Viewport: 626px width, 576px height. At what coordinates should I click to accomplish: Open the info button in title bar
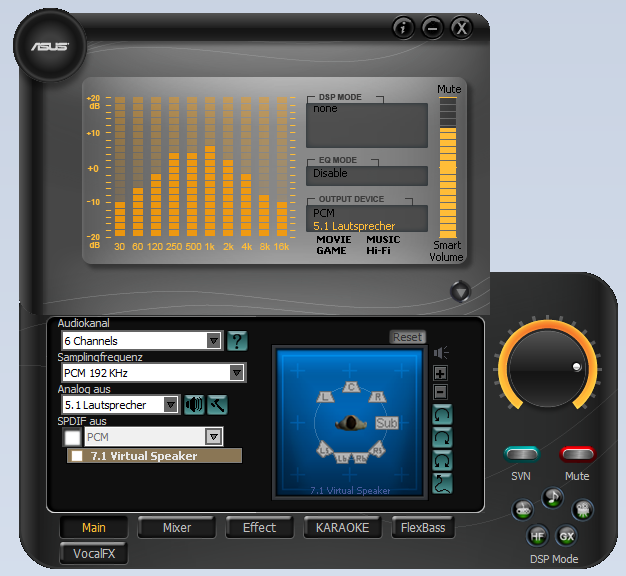tap(403, 28)
